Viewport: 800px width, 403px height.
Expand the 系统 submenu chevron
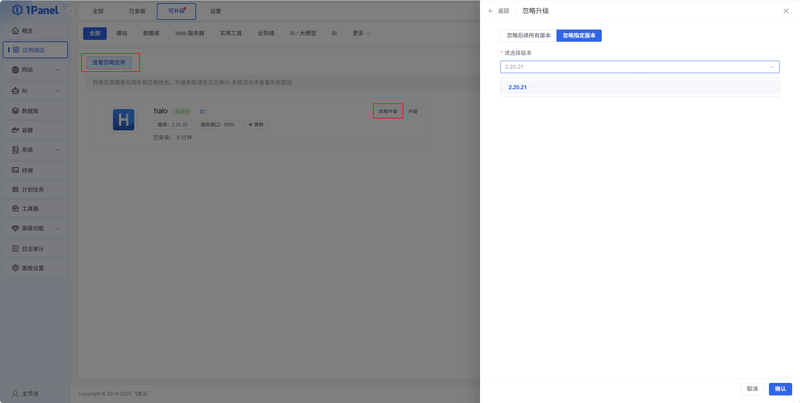[57, 150]
